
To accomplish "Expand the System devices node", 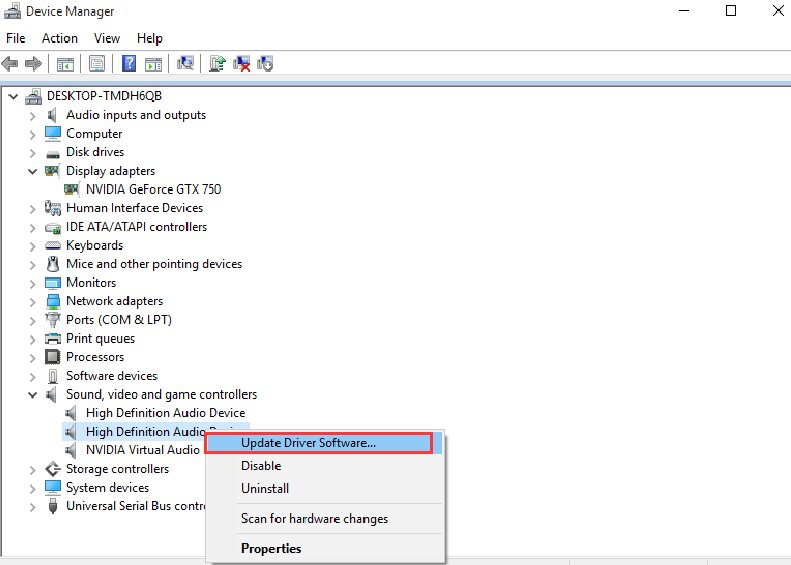I will pos(33,488).
